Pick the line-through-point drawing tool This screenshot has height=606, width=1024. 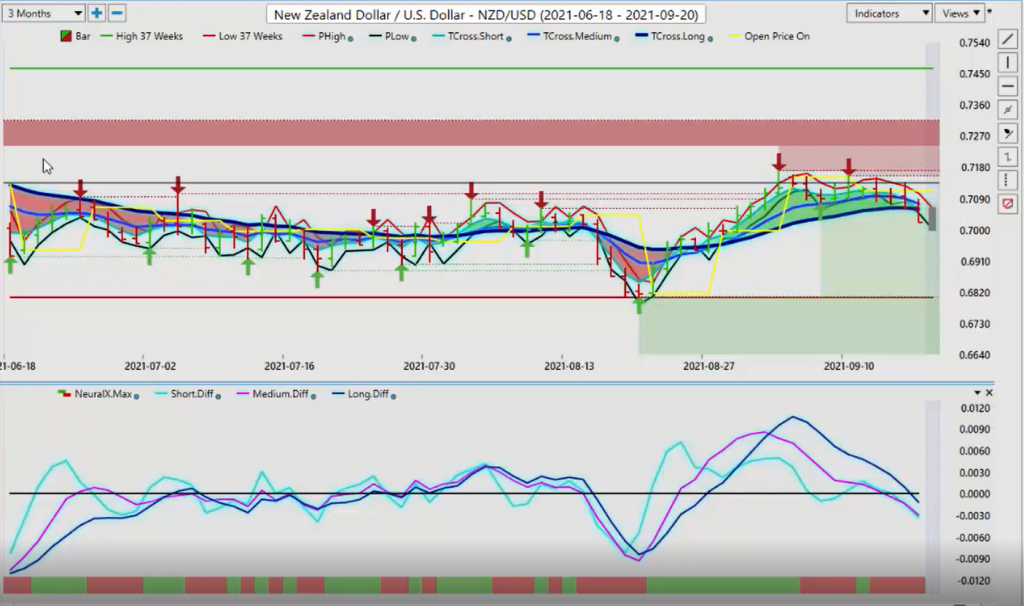(x=1008, y=110)
